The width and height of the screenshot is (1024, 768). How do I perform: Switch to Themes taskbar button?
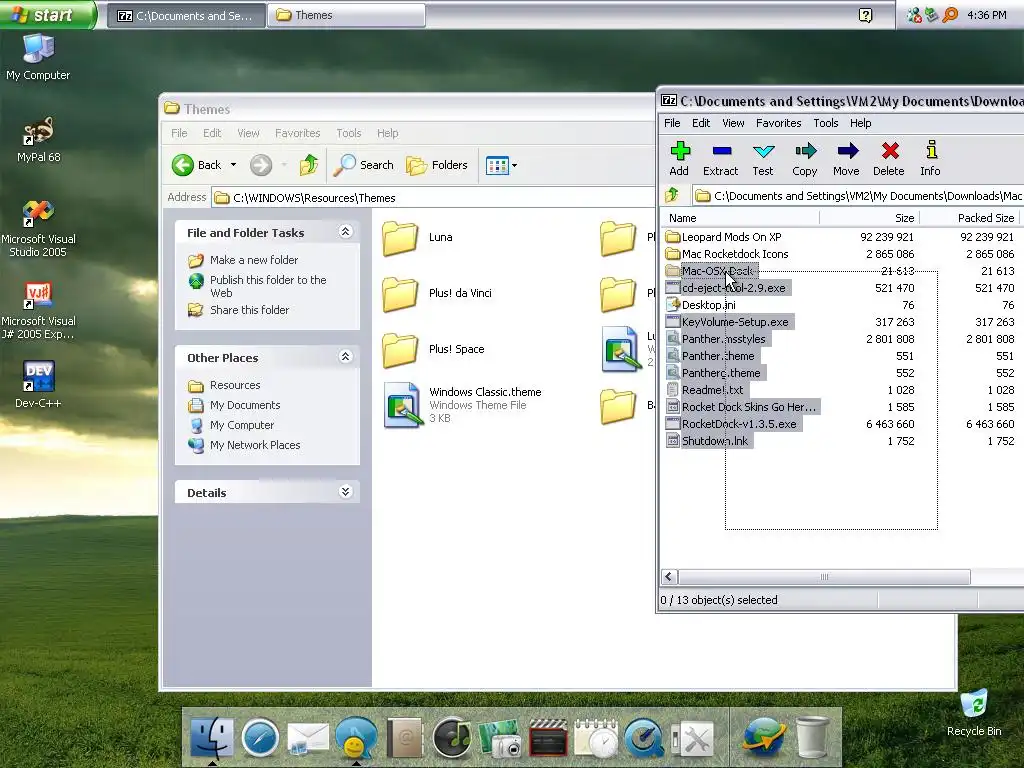(x=346, y=15)
